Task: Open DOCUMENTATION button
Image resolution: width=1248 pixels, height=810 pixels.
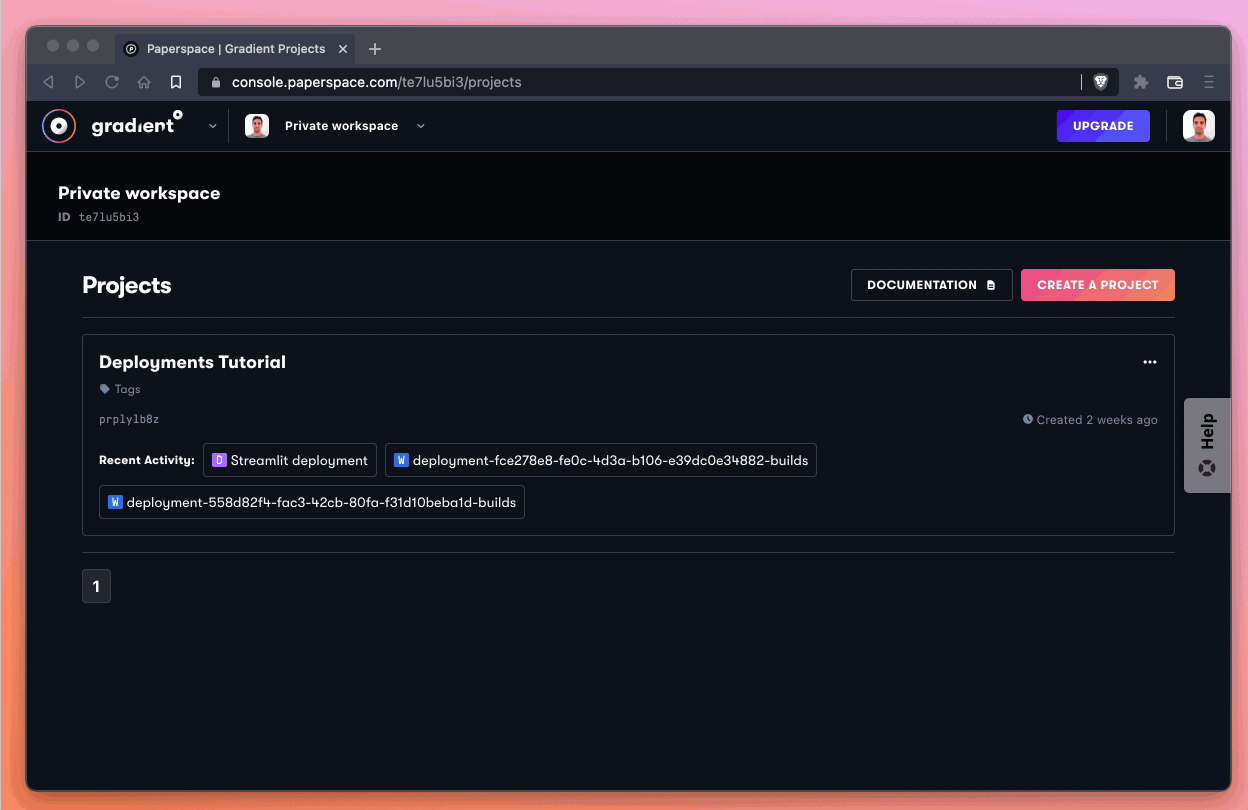Action: (931, 285)
